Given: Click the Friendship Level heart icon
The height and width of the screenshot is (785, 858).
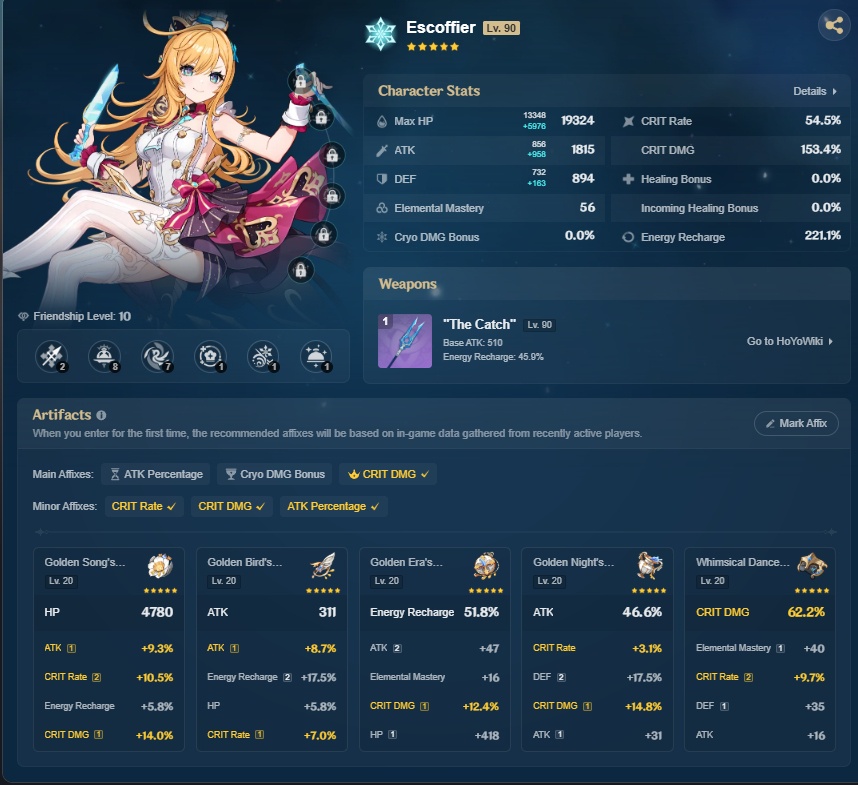Looking at the screenshot, I should click(x=23, y=317).
